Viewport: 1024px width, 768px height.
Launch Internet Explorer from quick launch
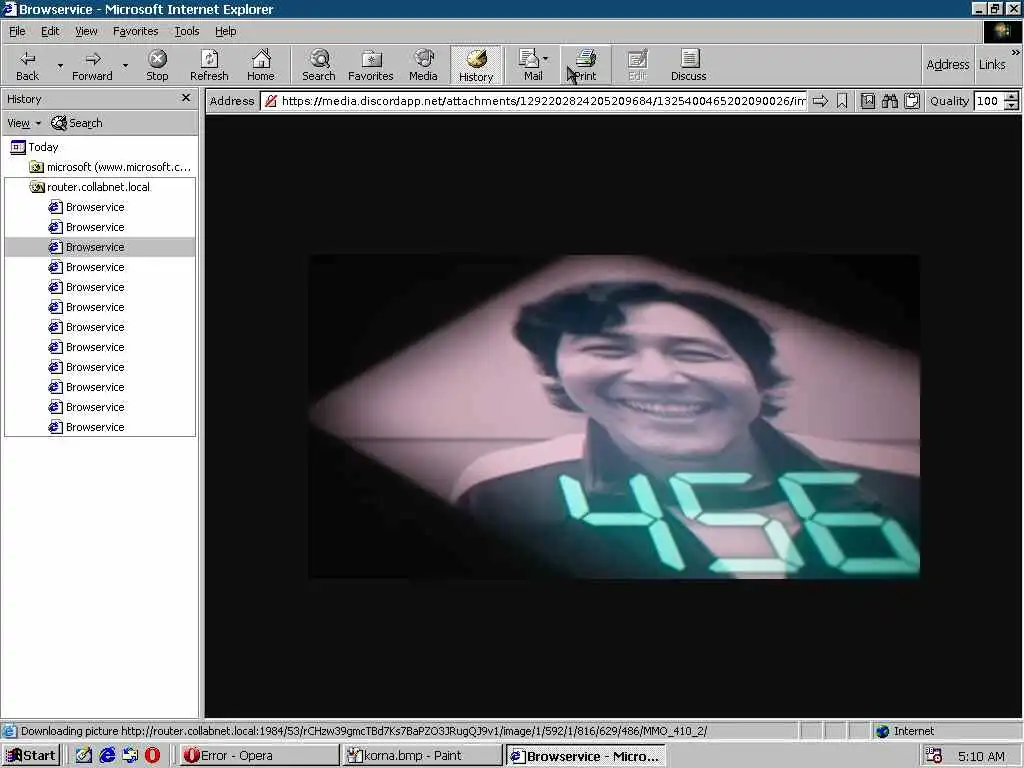[107, 756]
